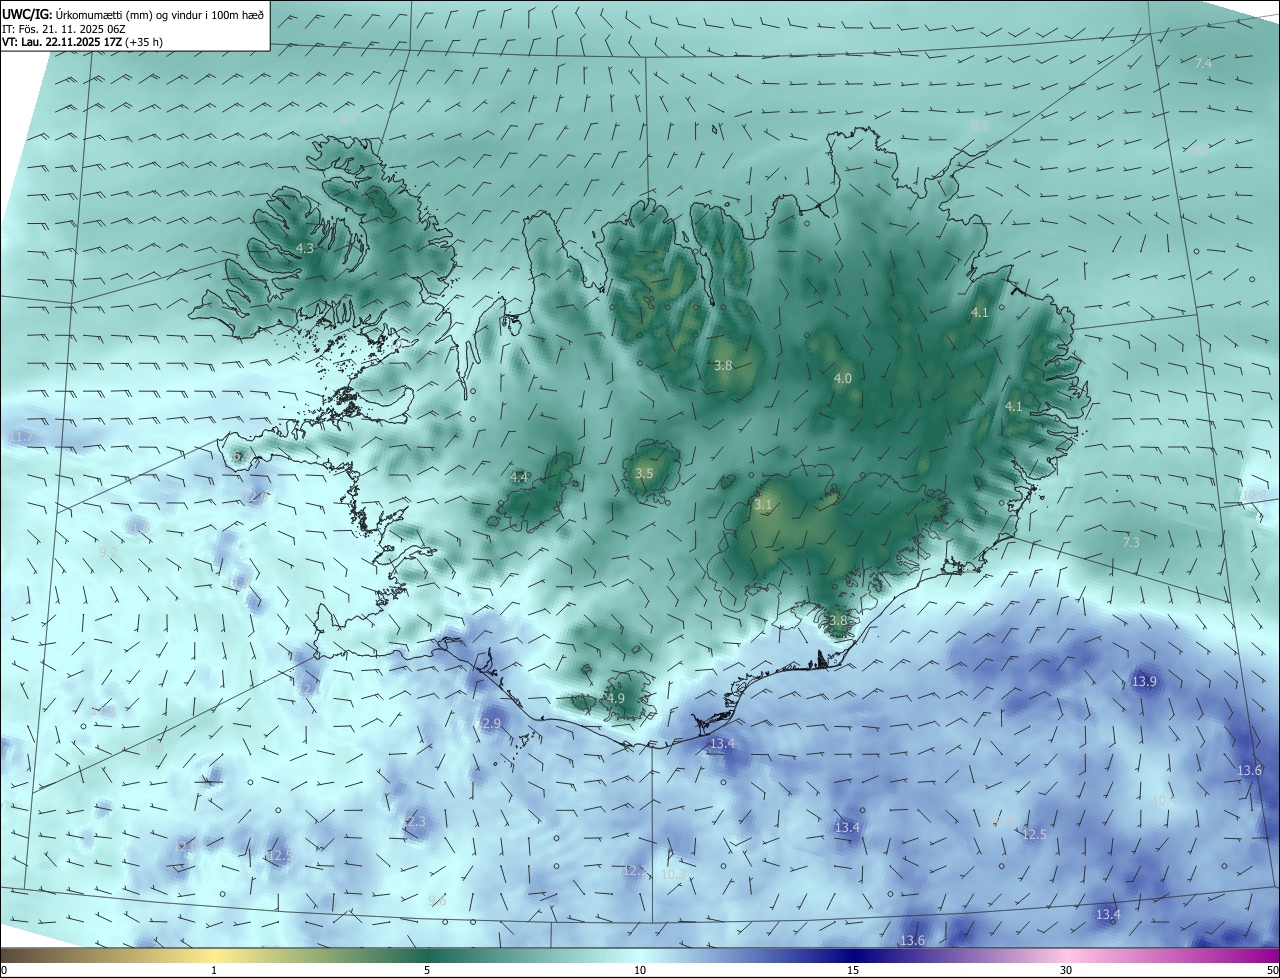
Task: Select the legend tick label 5
Action: pyautogui.click(x=427, y=970)
